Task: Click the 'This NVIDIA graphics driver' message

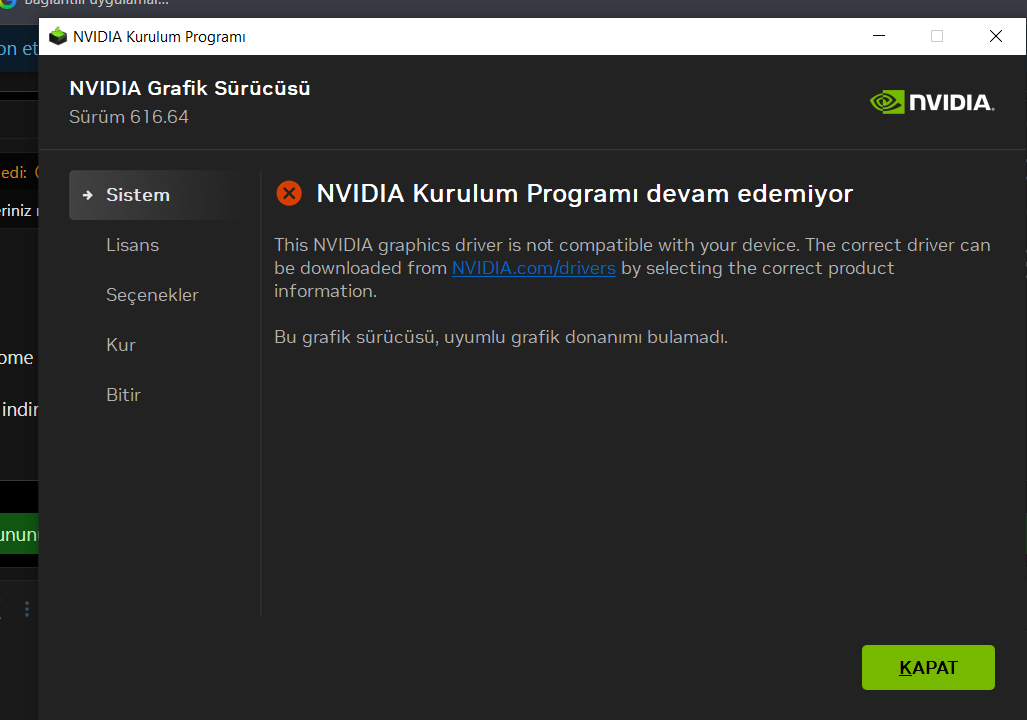Action: point(632,268)
